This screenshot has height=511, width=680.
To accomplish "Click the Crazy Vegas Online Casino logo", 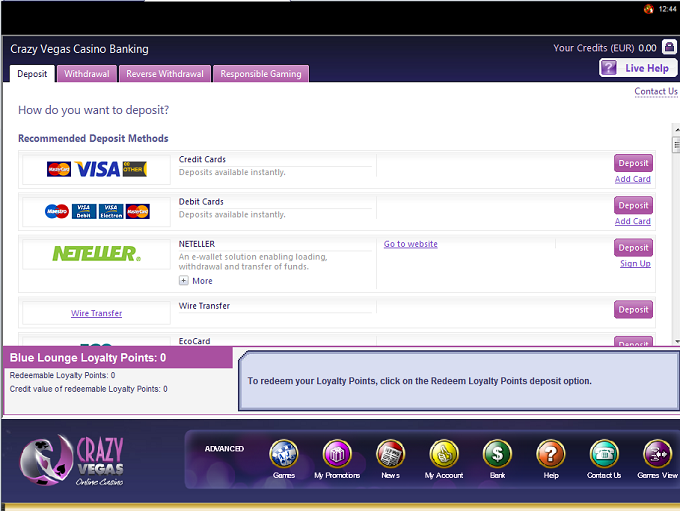I will (x=72, y=461).
